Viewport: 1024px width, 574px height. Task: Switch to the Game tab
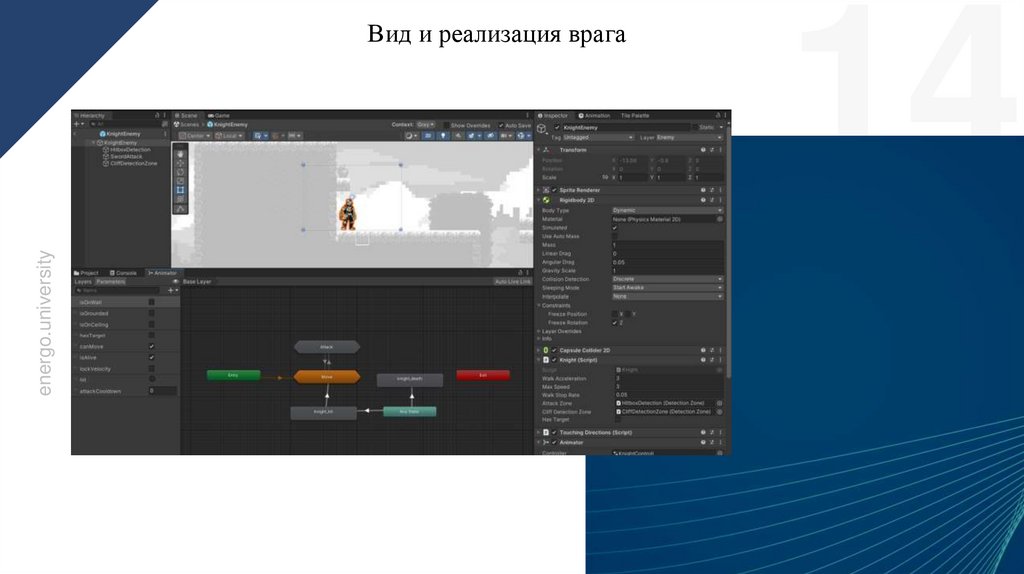click(219, 116)
